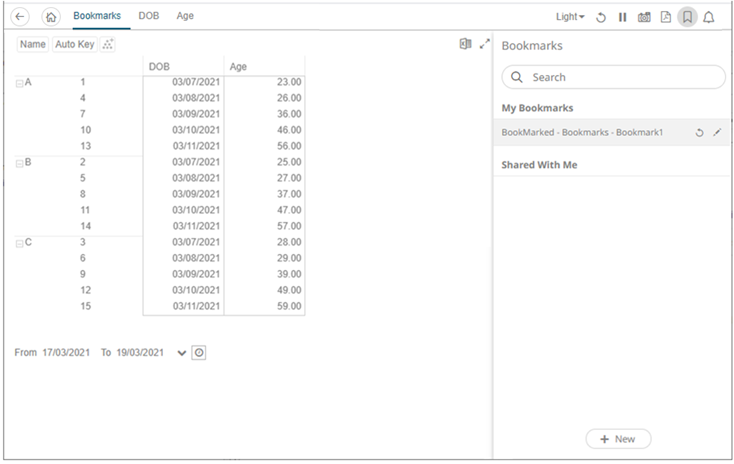The width and height of the screenshot is (734, 464).
Task: Click the DOB column header
Action: click(184, 66)
